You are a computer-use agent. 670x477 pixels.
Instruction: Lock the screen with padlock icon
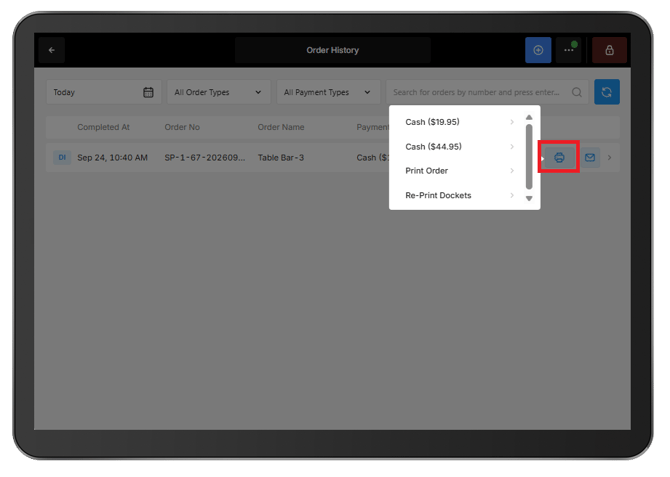tap(609, 50)
